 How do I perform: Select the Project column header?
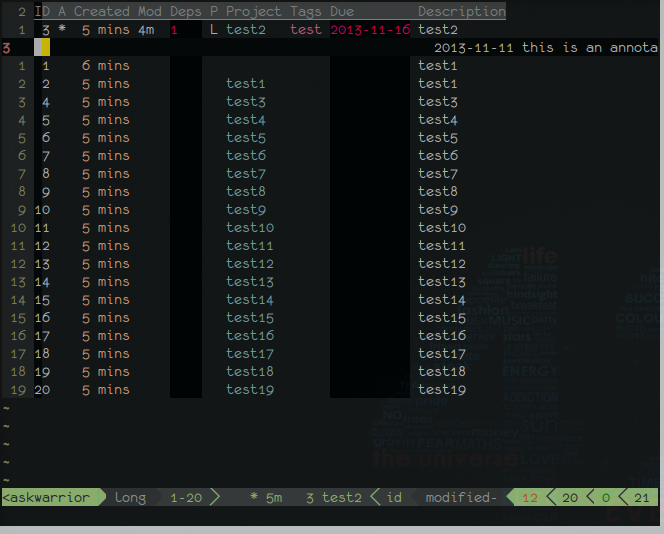[253, 12]
